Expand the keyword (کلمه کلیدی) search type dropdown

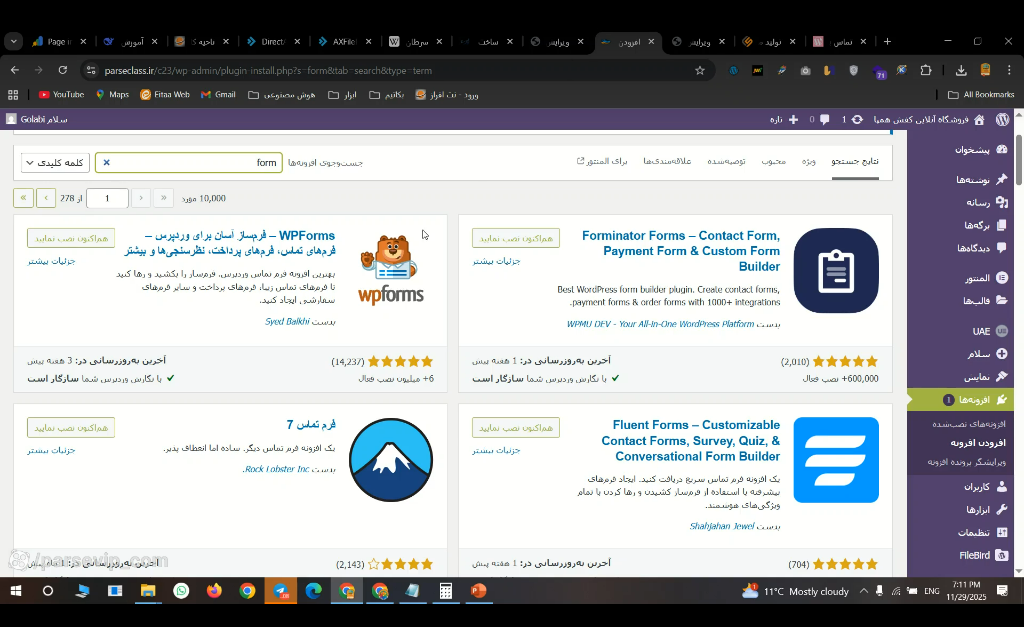point(55,163)
